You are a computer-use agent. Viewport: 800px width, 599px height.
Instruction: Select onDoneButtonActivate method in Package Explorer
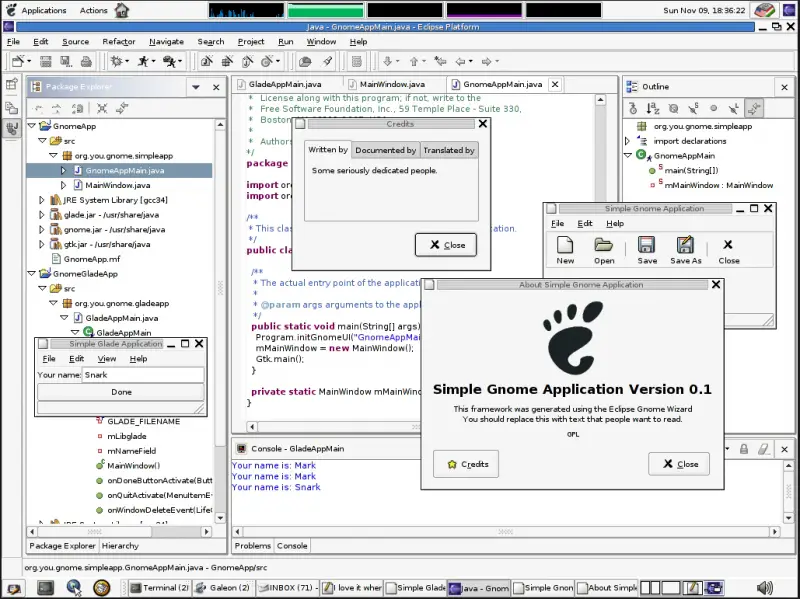[x=159, y=481]
